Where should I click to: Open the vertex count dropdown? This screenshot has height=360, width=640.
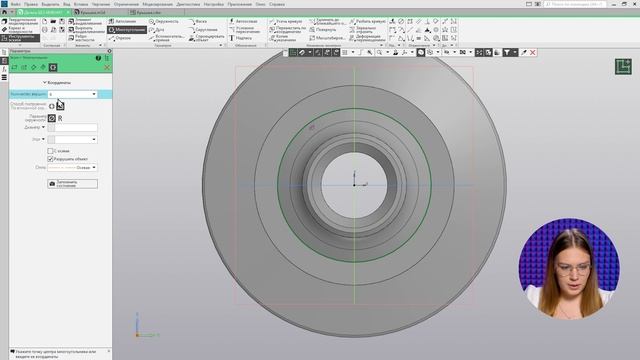[x=94, y=94]
